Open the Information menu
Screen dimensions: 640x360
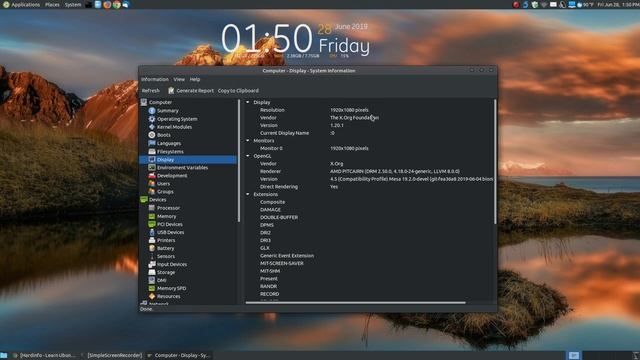pos(155,79)
